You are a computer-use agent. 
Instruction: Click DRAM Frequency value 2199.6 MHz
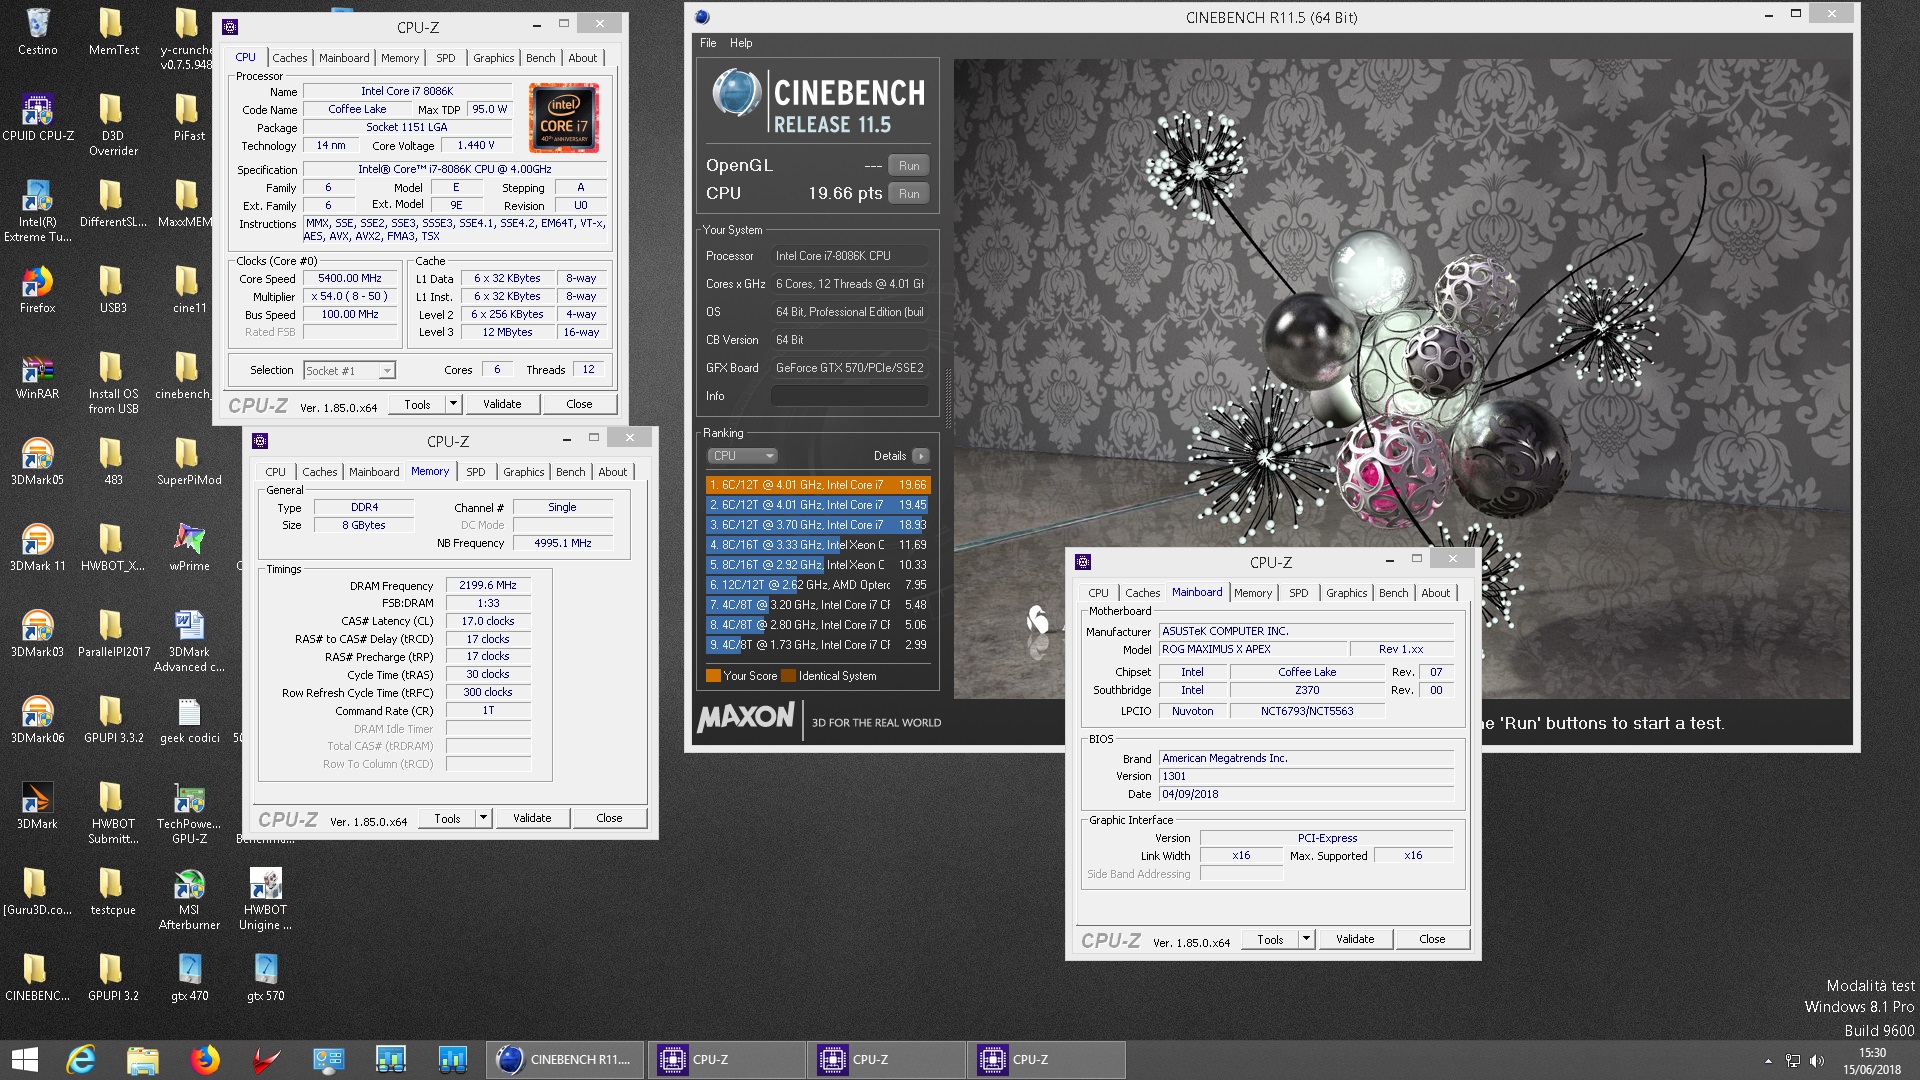488,586
